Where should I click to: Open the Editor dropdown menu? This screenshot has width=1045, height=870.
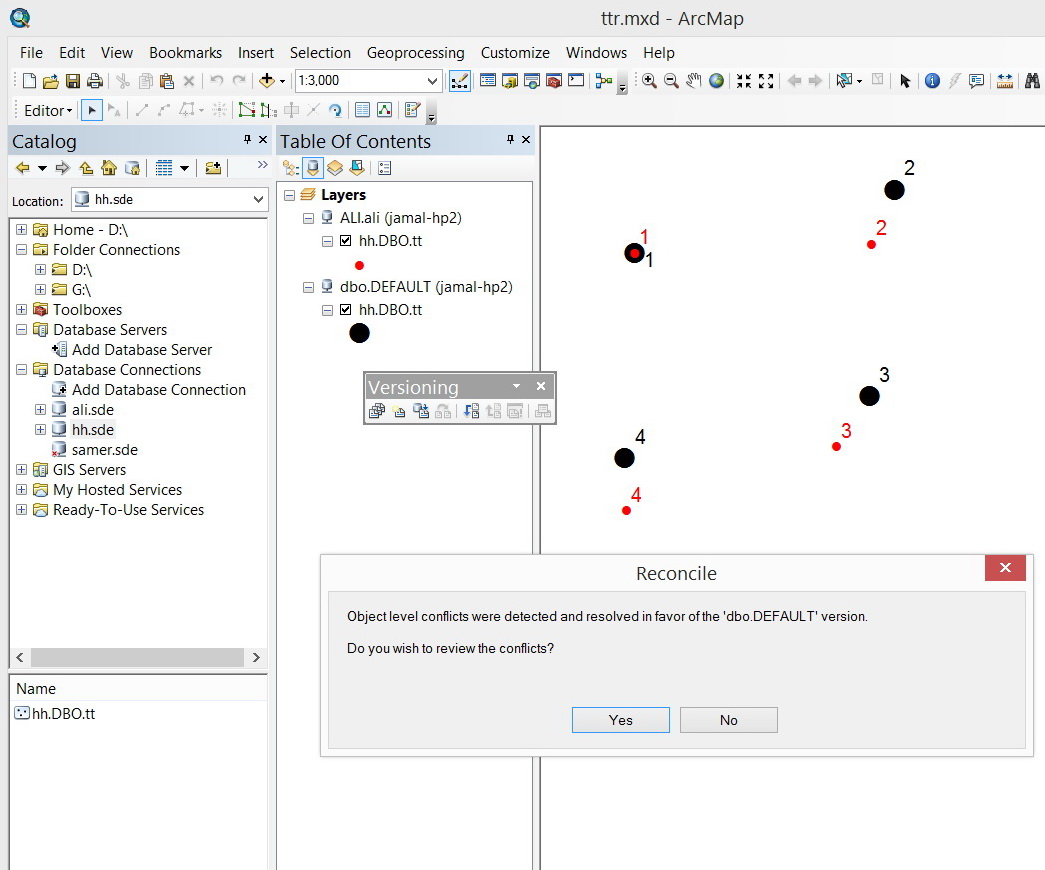[48, 111]
